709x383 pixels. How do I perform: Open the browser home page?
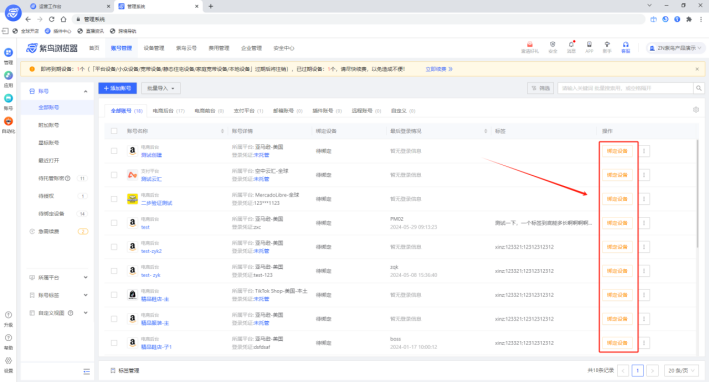tap(63, 19)
